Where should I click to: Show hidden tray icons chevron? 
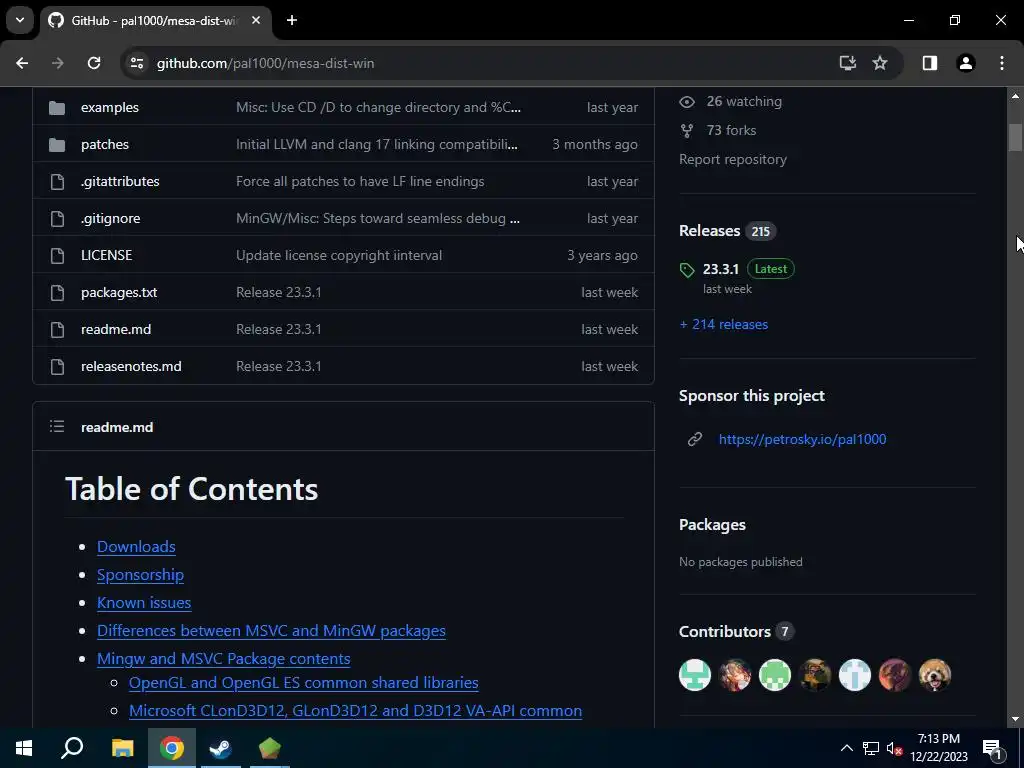coord(846,748)
